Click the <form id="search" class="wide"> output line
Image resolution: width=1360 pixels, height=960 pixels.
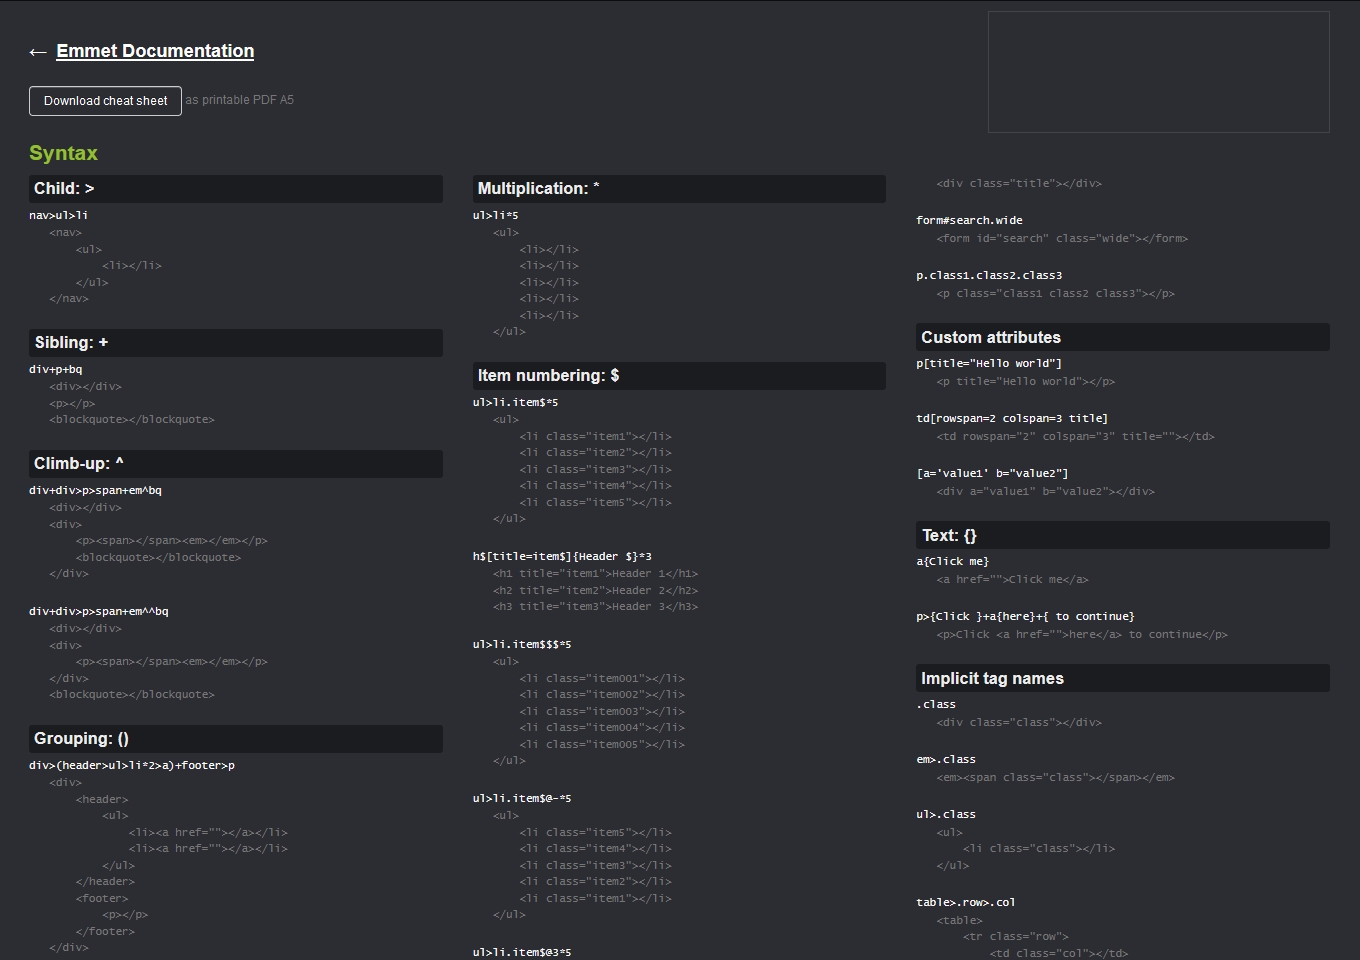1062,238
